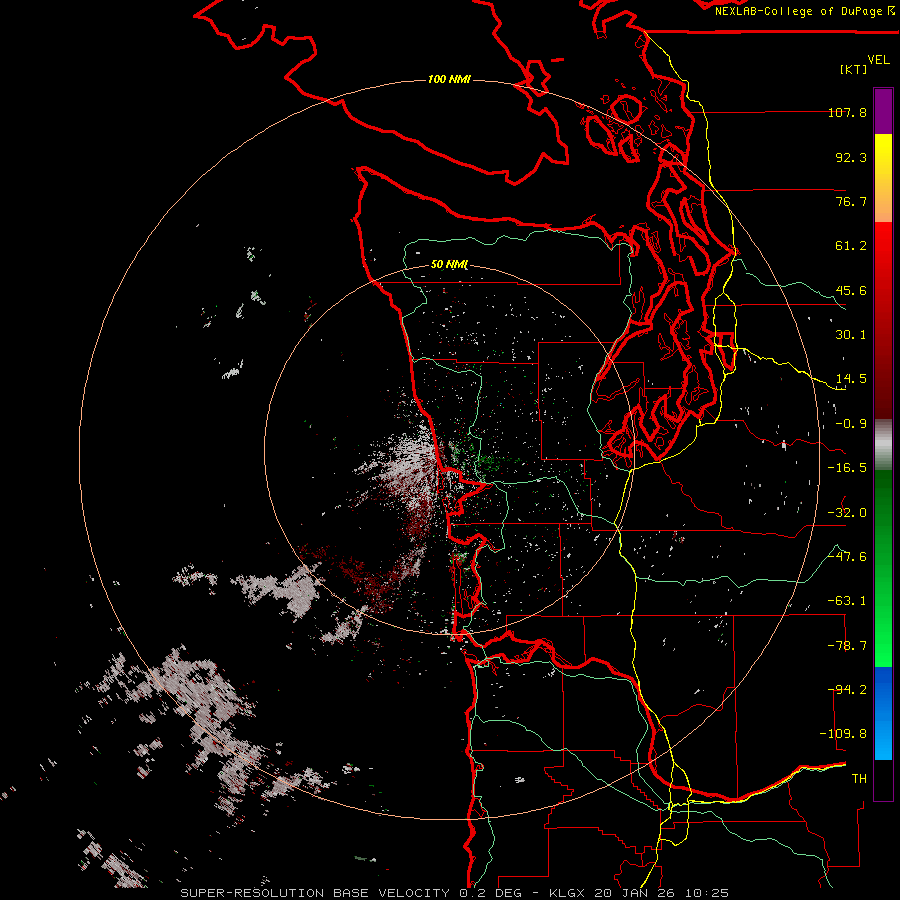Click the -109.8 velocity scale value
This screenshot has width=900, height=900.
[x=843, y=734]
